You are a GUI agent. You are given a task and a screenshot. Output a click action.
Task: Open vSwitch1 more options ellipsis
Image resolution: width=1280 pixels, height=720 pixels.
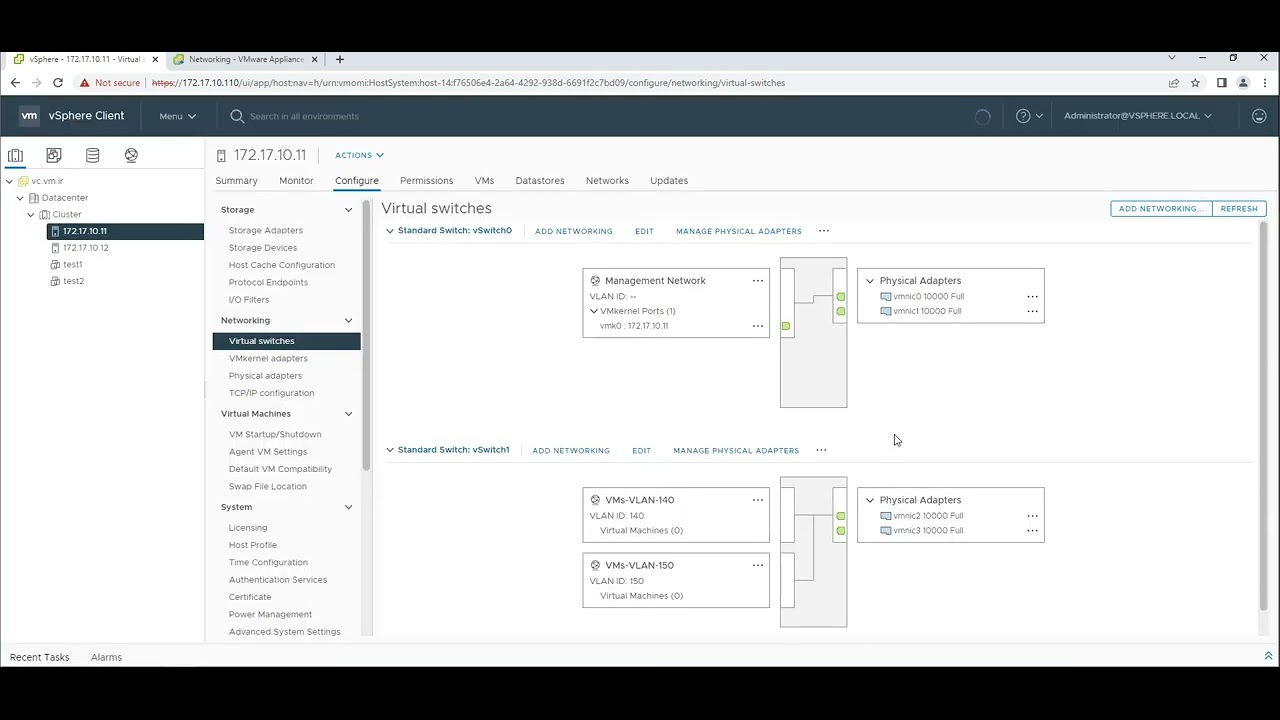click(821, 450)
